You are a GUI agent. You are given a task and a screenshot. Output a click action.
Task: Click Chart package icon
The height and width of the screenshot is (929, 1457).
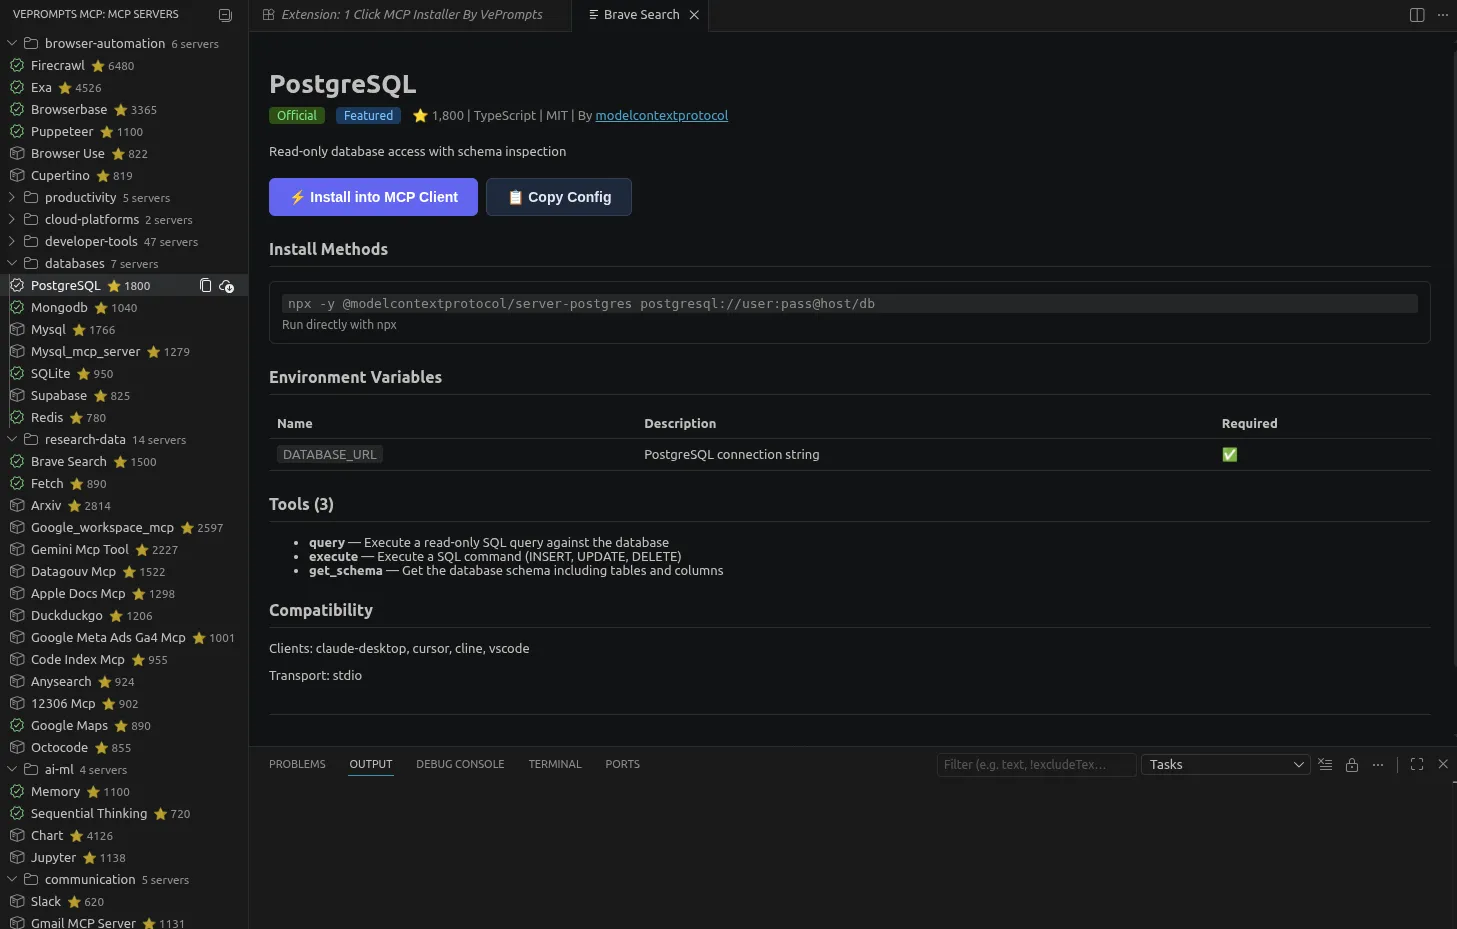pos(17,836)
